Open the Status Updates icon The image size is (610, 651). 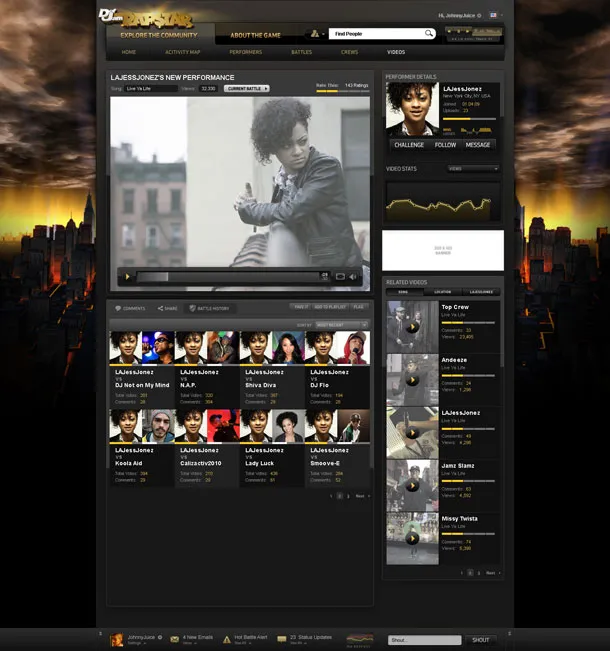pos(281,638)
